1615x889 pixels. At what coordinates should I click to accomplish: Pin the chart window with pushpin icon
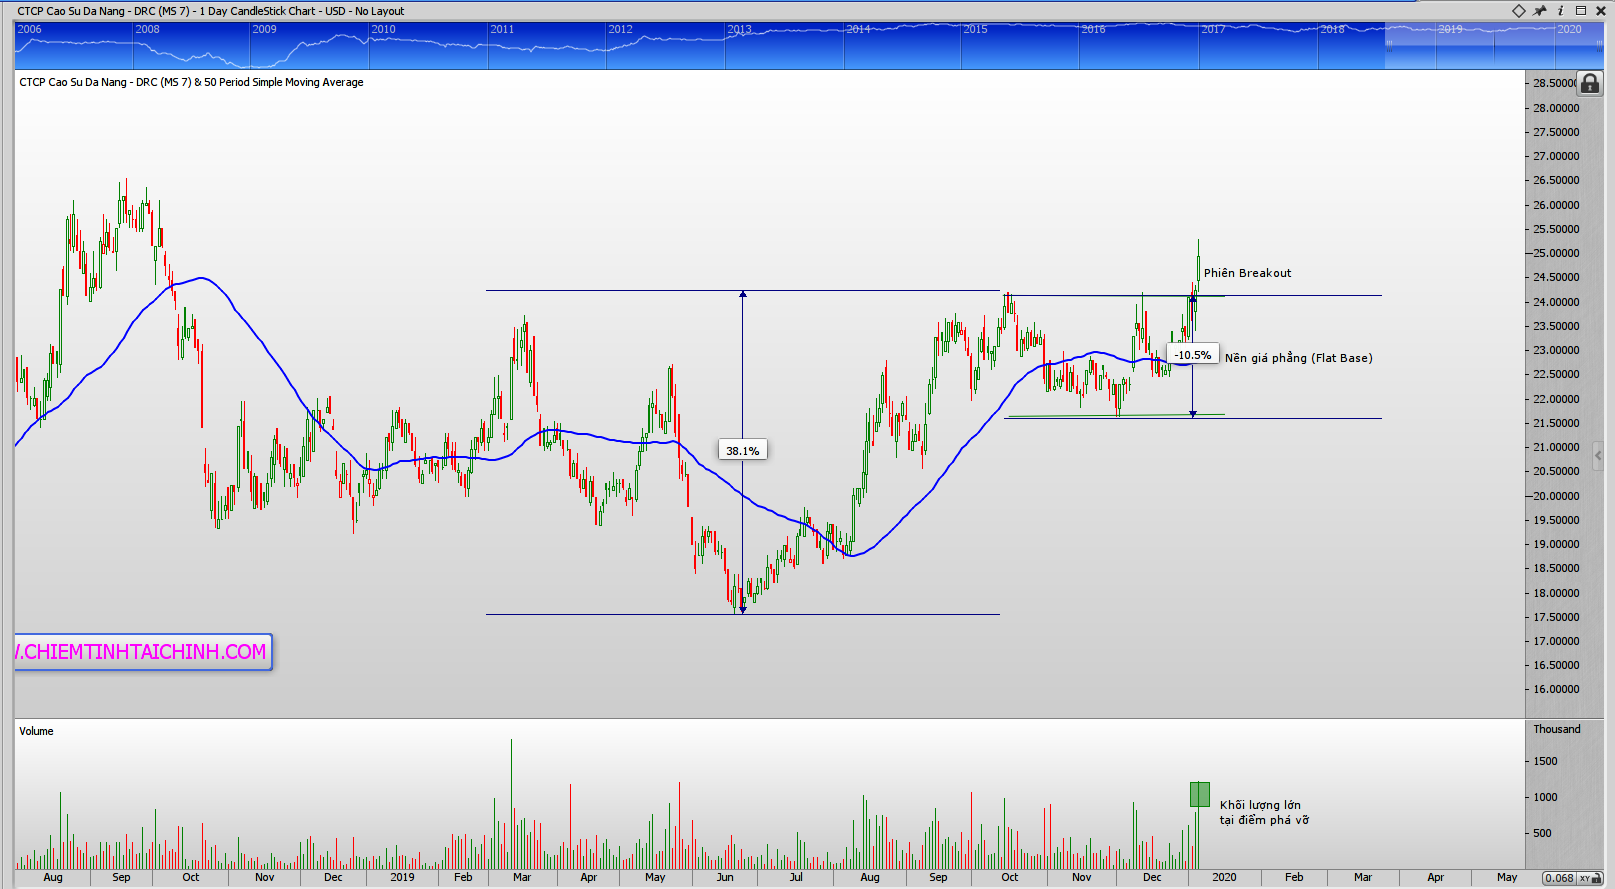click(x=1540, y=11)
